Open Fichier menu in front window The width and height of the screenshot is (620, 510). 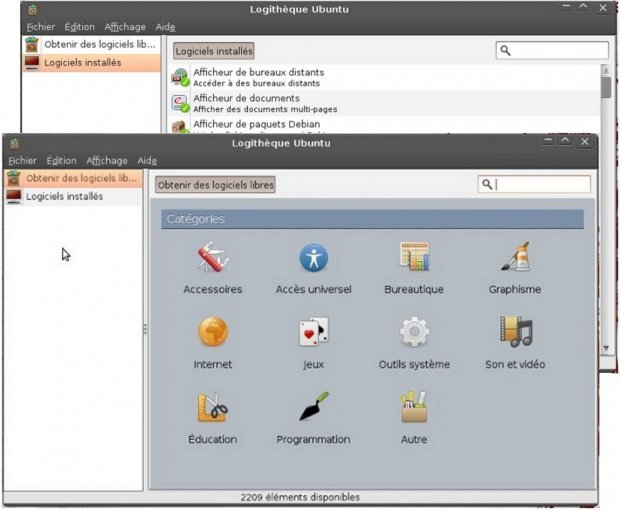(23, 161)
